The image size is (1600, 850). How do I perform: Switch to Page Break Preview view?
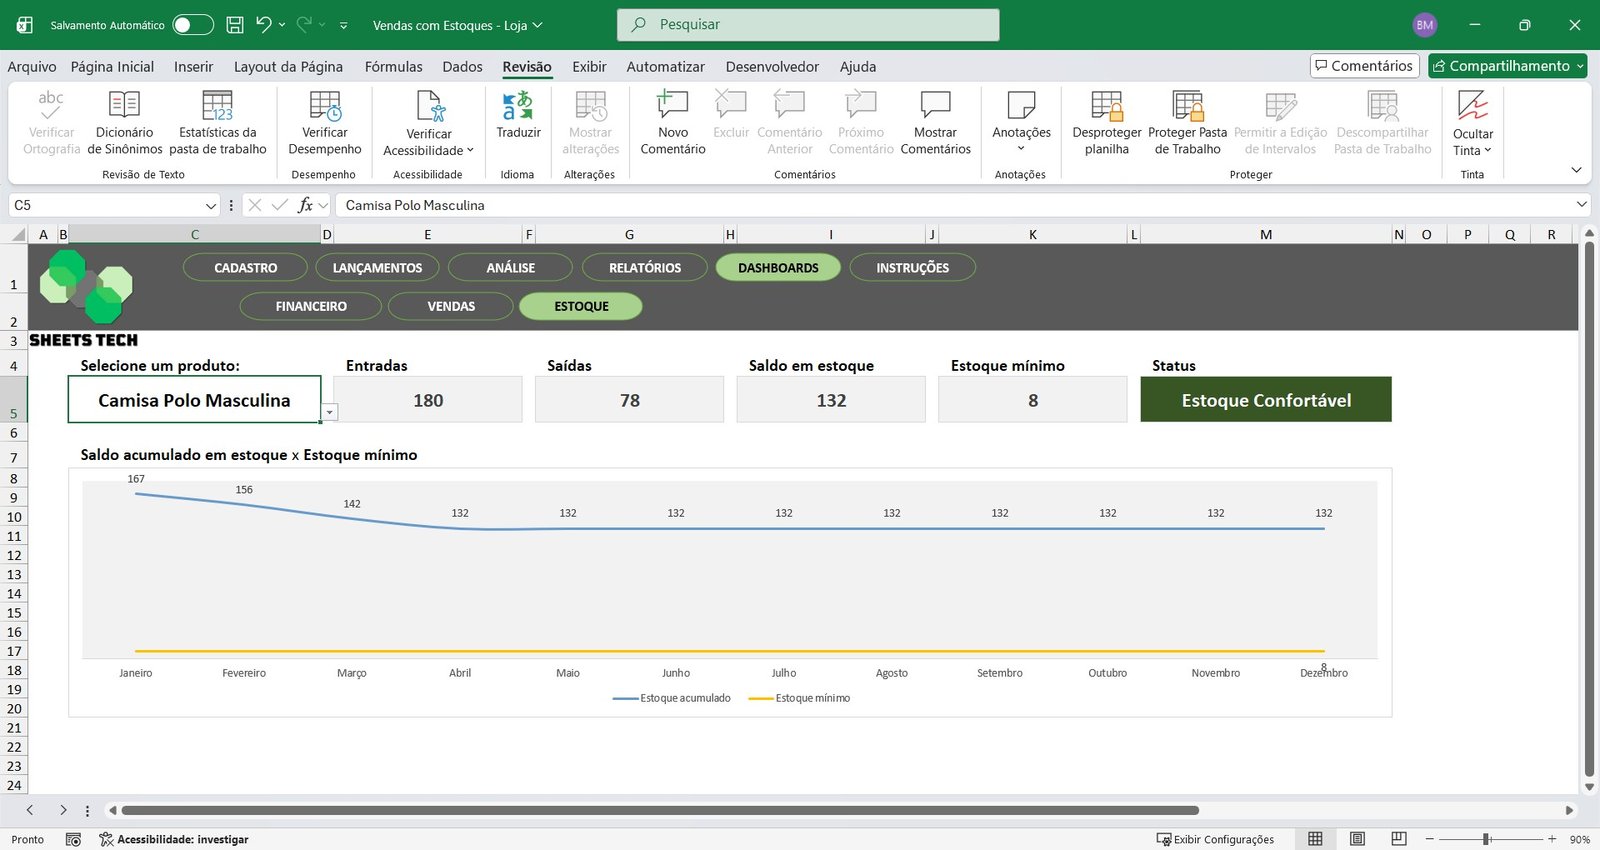(x=1399, y=839)
